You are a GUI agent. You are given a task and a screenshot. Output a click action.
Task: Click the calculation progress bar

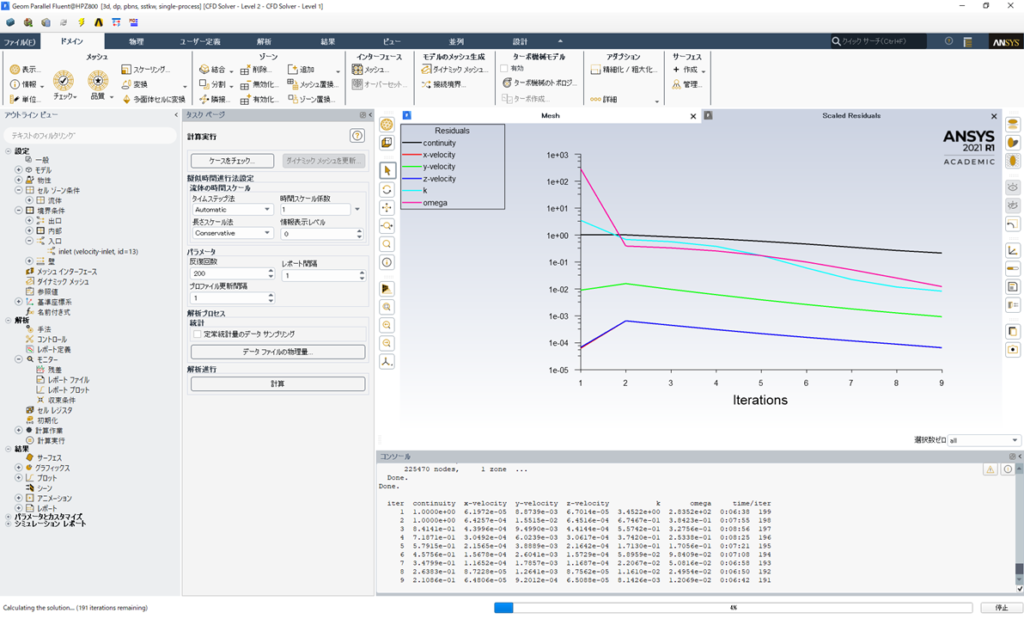[x=733, y=608]
